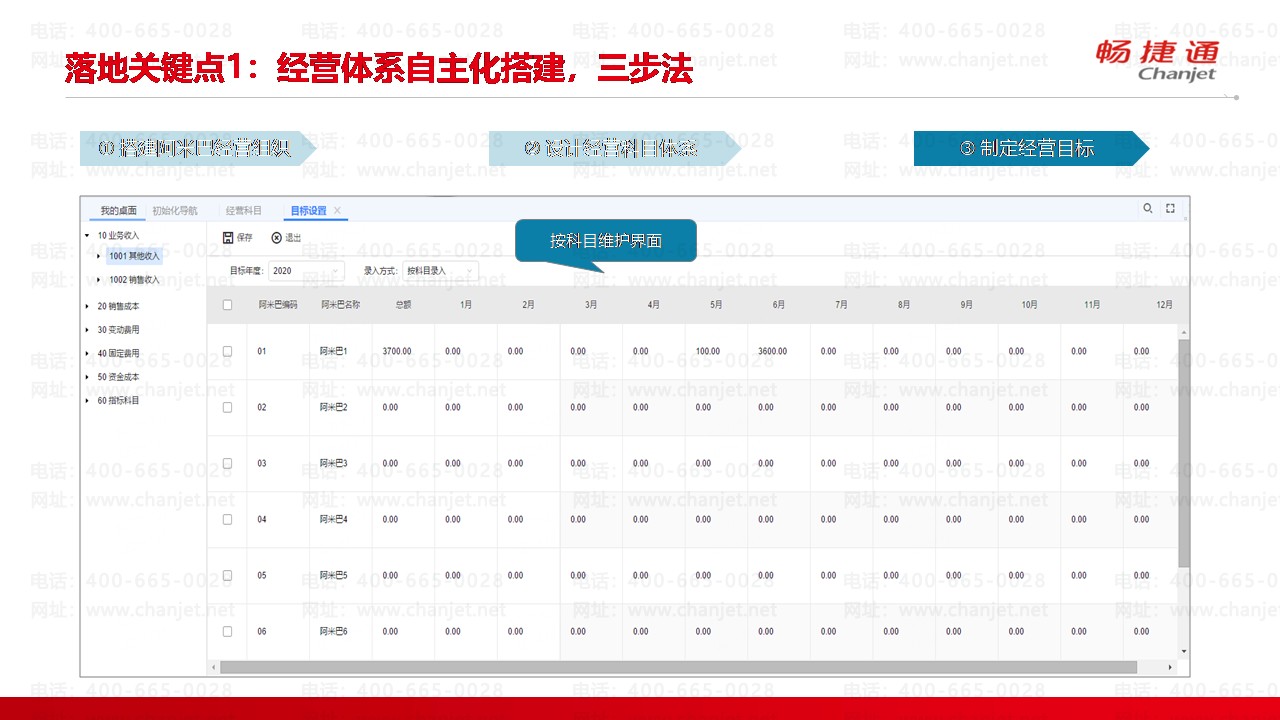Select 10 业务收入 in the tree

coord(118,236)
